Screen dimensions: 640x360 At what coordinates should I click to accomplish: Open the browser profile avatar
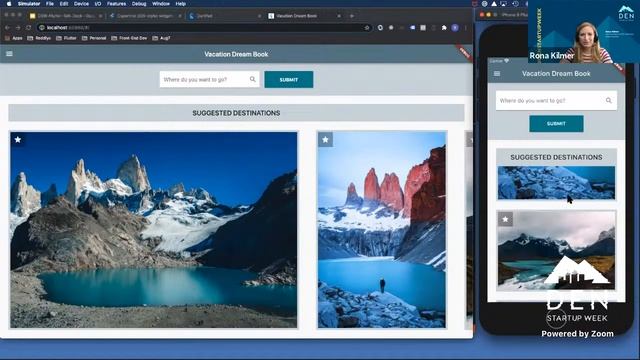pyautogui.click(x=455, y=28)
